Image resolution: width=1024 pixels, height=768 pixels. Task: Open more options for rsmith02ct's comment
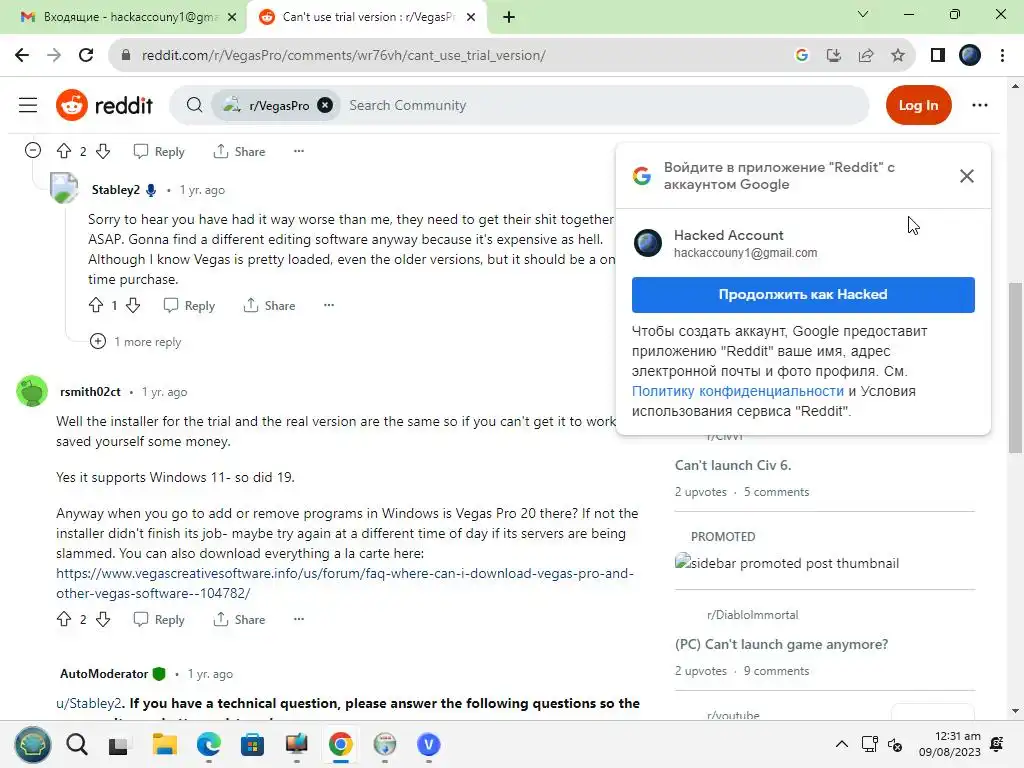(298, 619)
